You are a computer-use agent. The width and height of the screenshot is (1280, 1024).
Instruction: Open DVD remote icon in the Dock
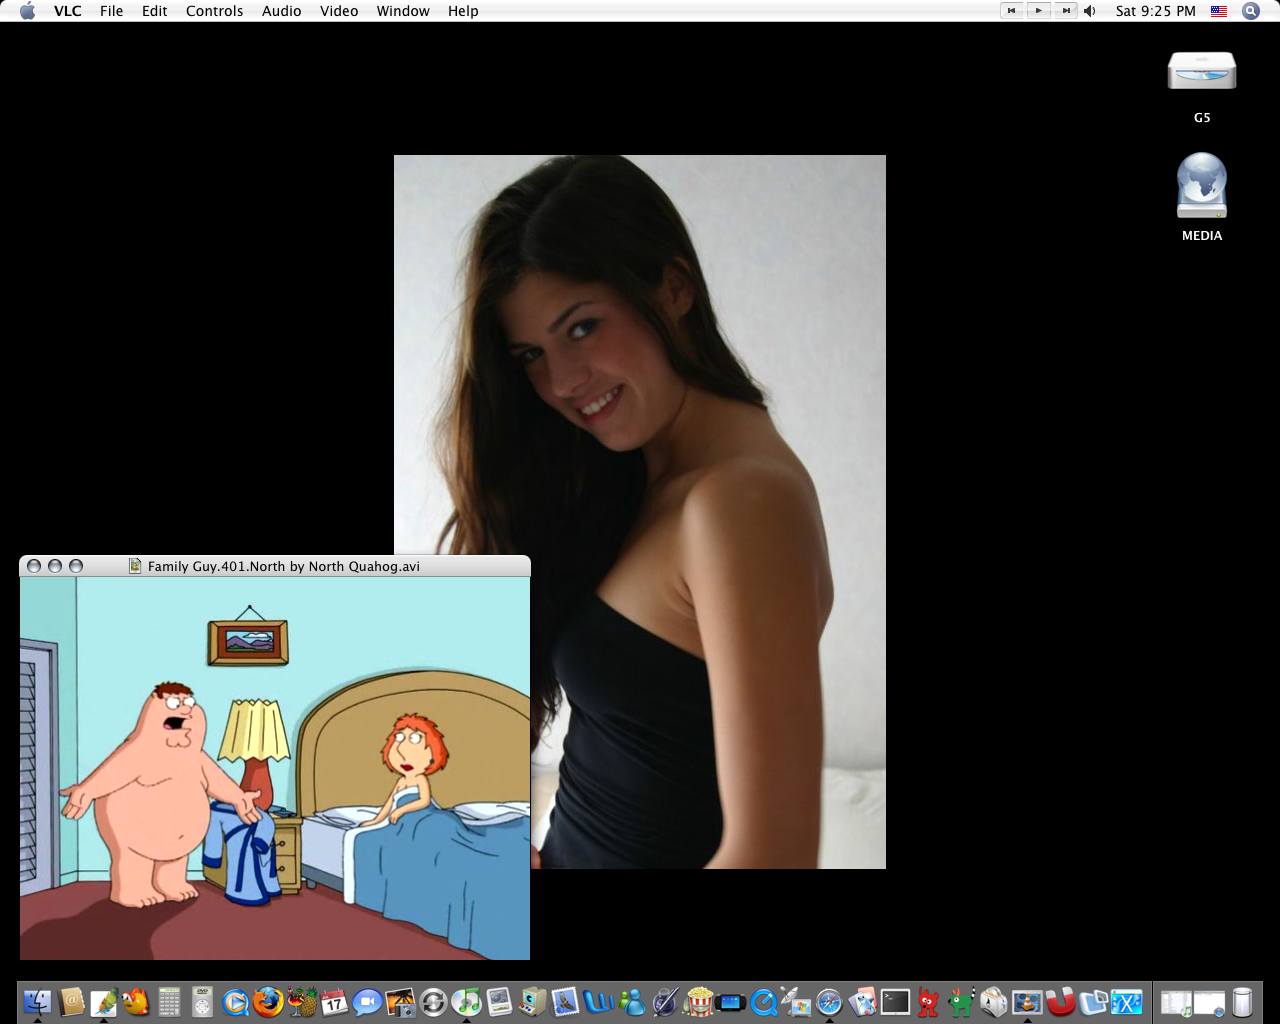coord(202,1002)
